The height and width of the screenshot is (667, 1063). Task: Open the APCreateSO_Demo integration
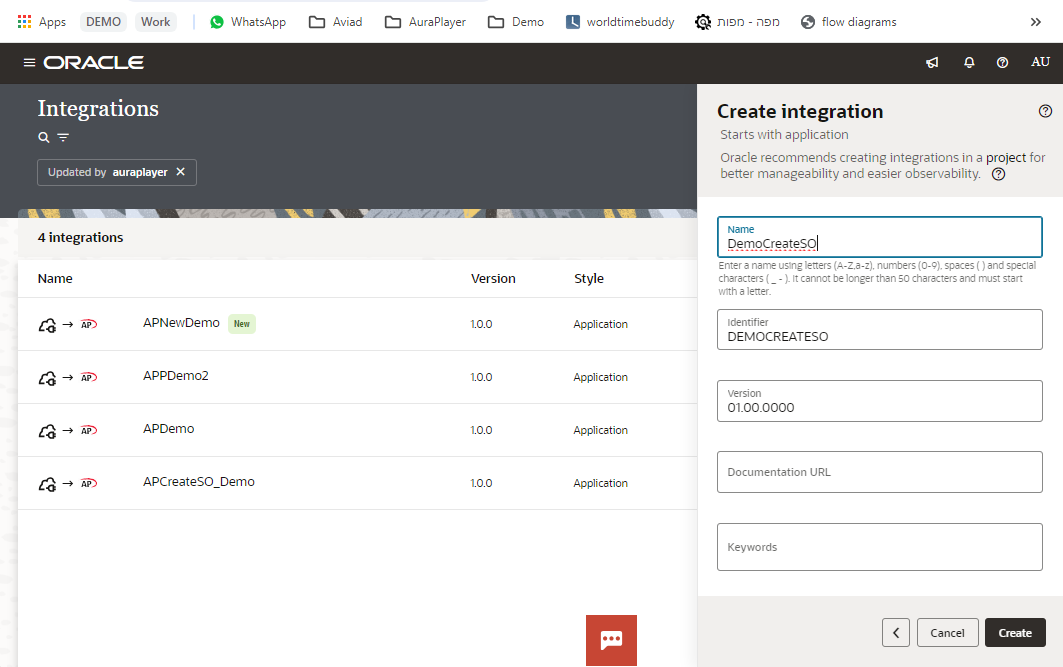coord(199,481)
